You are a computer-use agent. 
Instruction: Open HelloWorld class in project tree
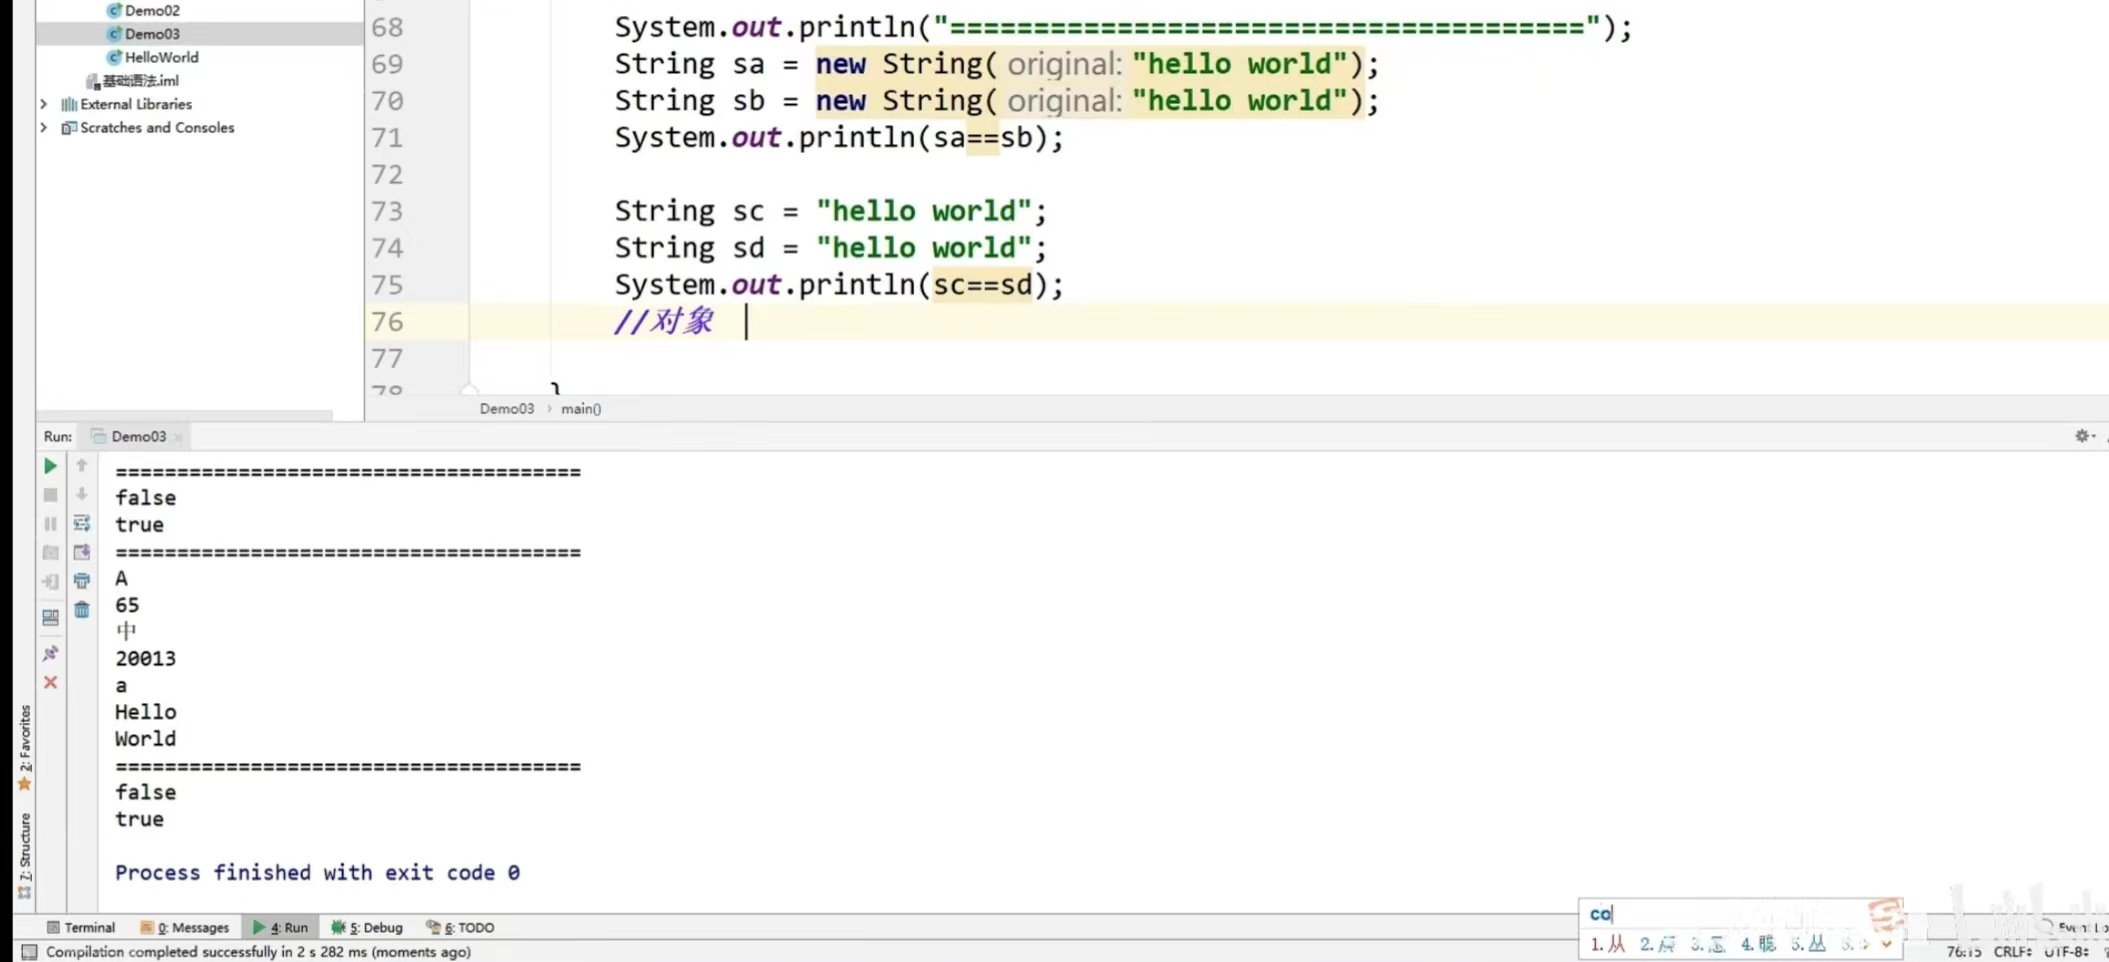(161, 57)
